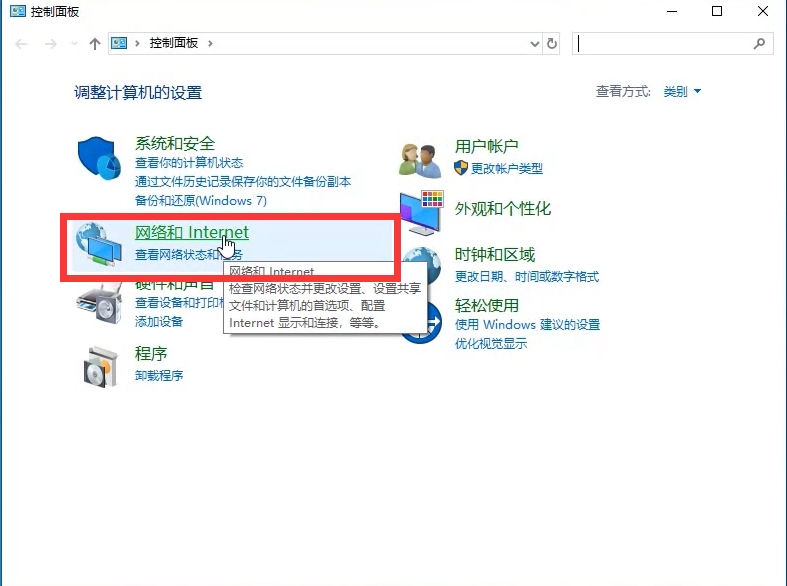Viewport: 787px width, 586px height.
Task: Click 通过文件历史记录保存你的文件备份副本 link
Action: tap(243, 182)
